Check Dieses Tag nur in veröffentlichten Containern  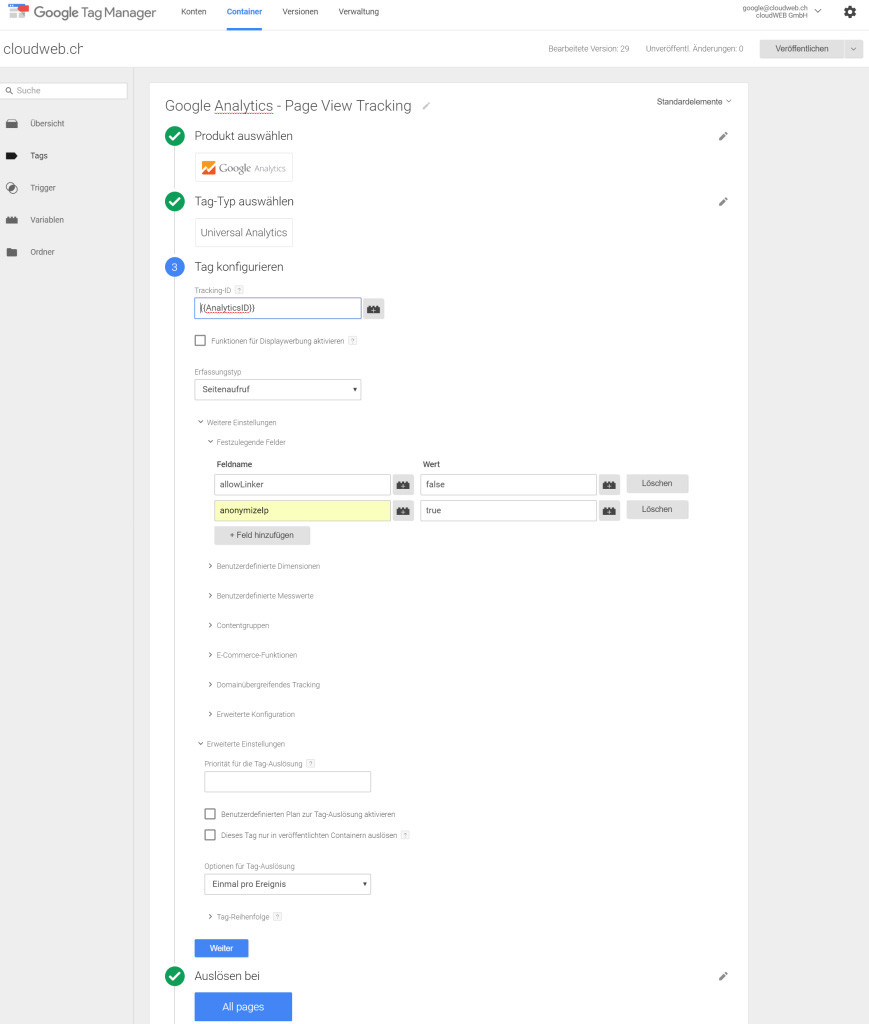pos(210,835)
